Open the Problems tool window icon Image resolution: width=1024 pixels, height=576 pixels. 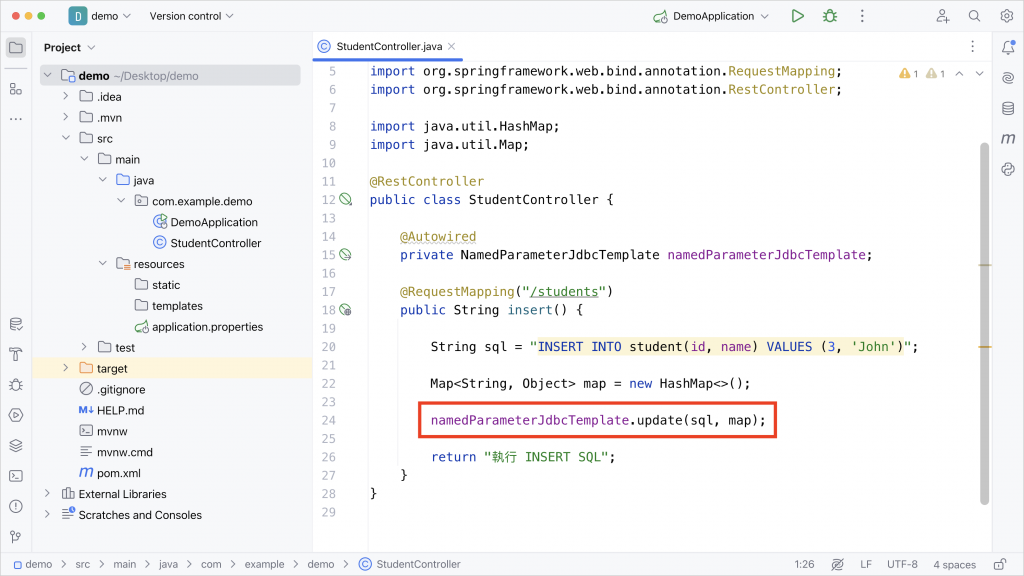pyautogui.click(x=16, y=506)
